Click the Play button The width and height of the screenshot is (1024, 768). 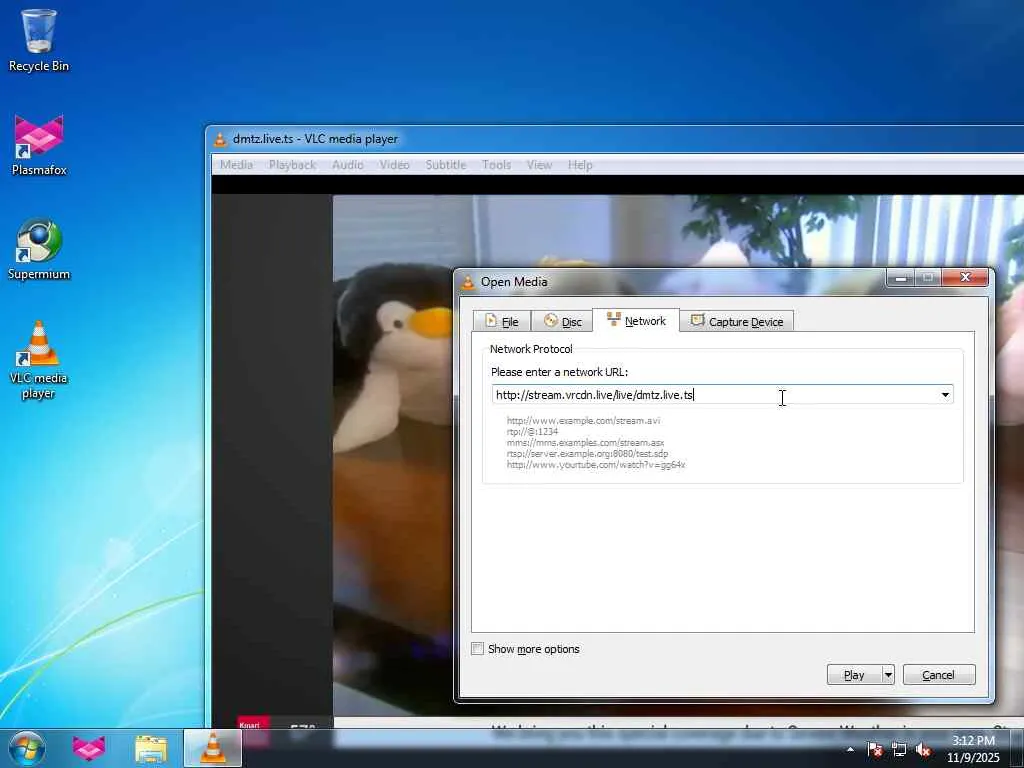click(x=854, y=675)
